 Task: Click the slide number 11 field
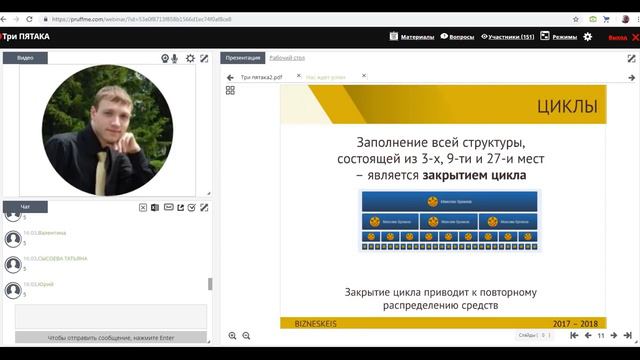pyautogui.click(x=601, y=336)
